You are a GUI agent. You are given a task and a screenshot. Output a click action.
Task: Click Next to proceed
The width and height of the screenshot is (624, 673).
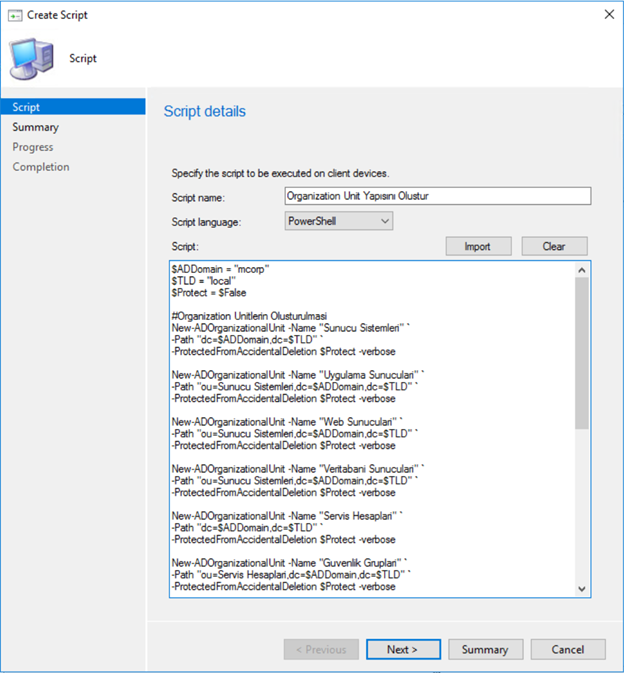(x=403, y=649)
